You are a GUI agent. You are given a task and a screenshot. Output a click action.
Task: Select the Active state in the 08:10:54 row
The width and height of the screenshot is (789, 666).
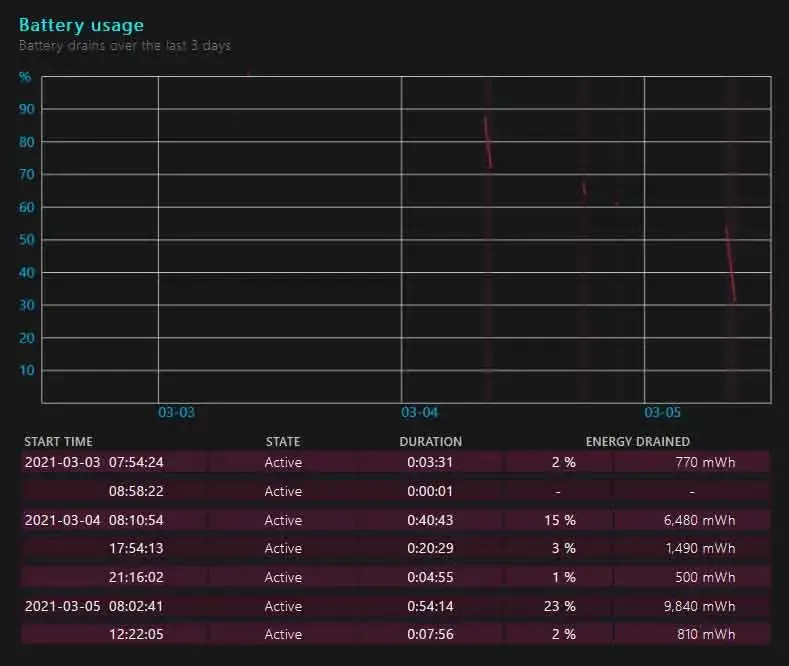tap(283, 520)
